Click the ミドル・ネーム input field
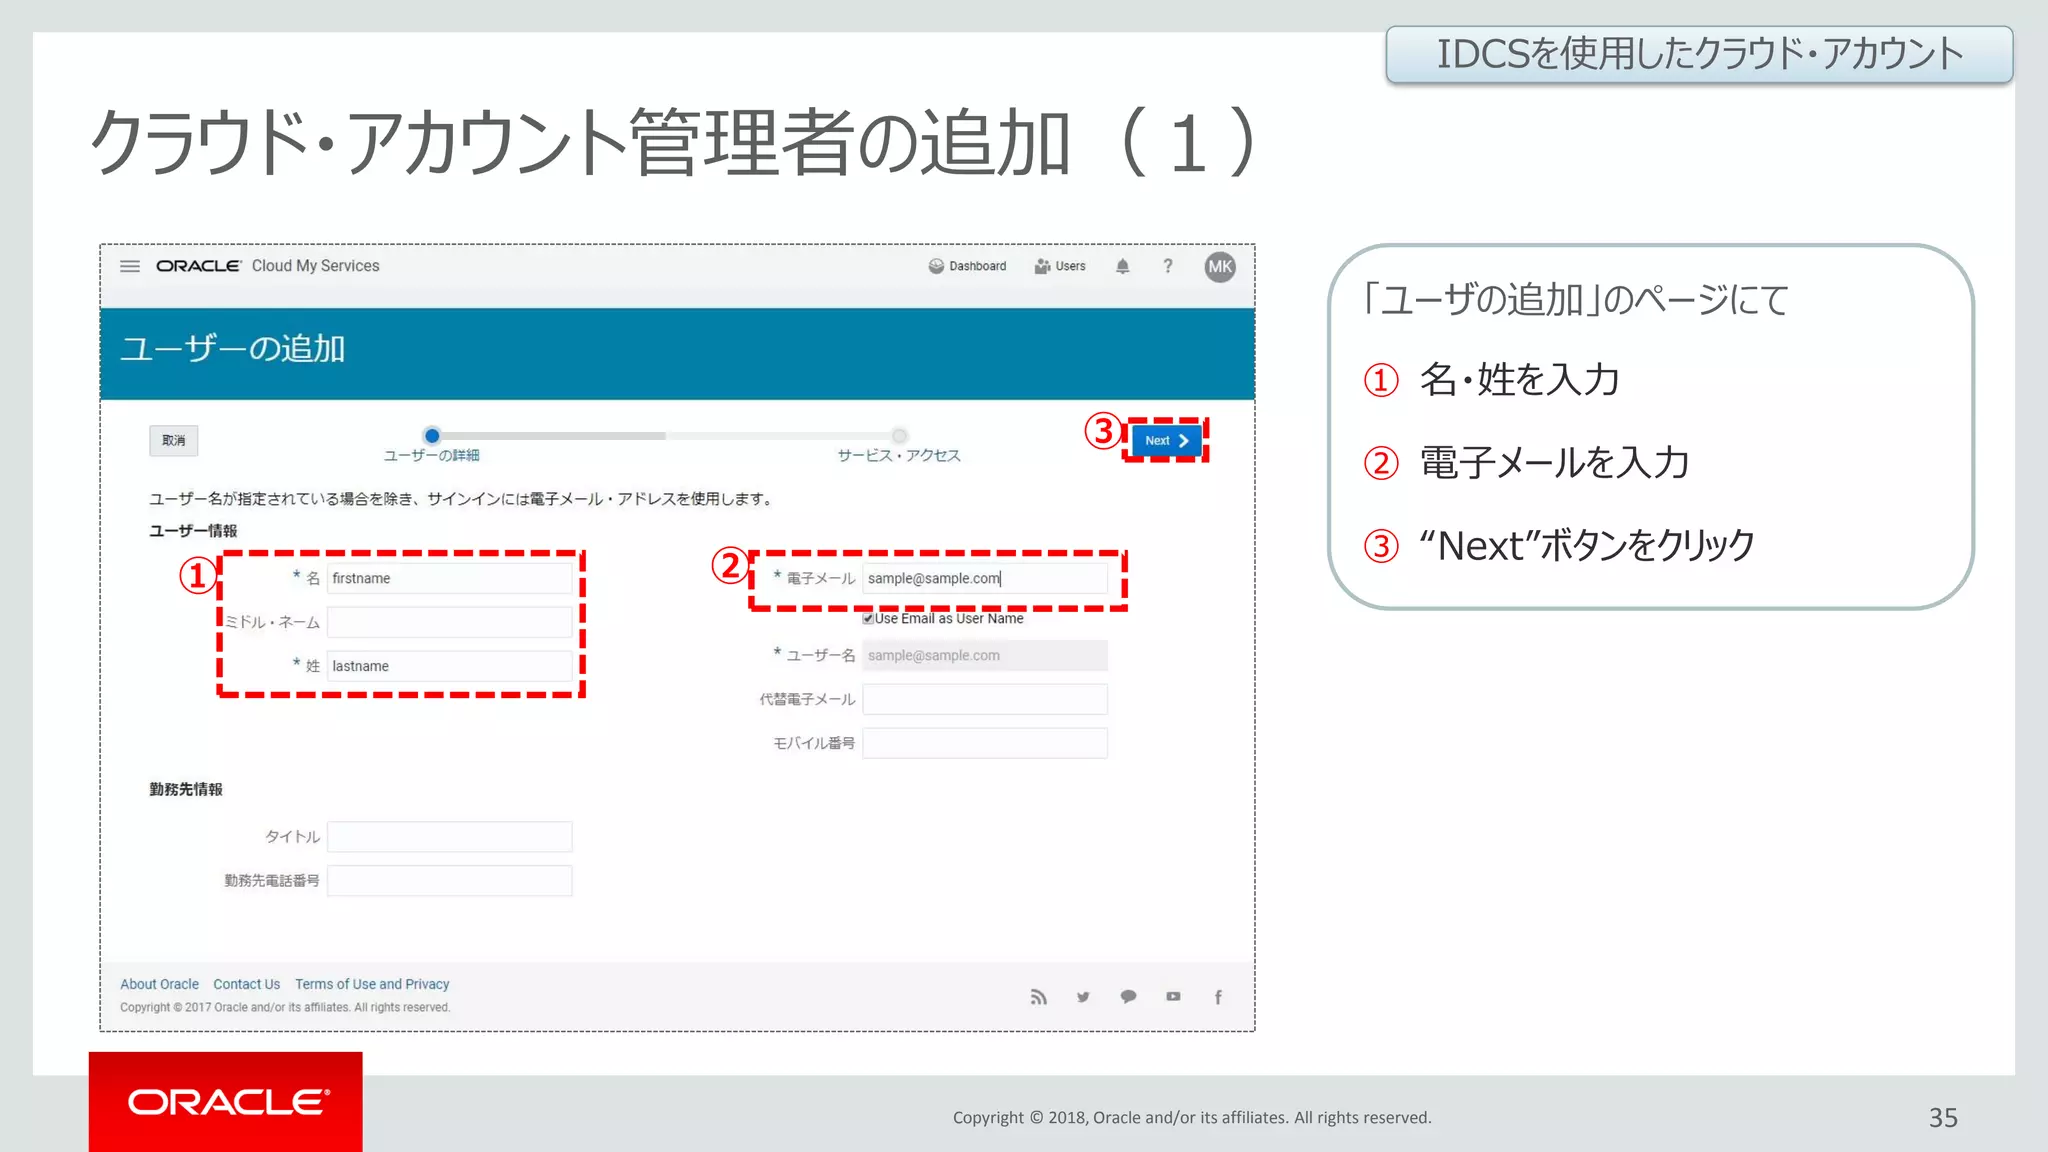The width and height of the screenshot is (2048, 1152). click(450, 622)
